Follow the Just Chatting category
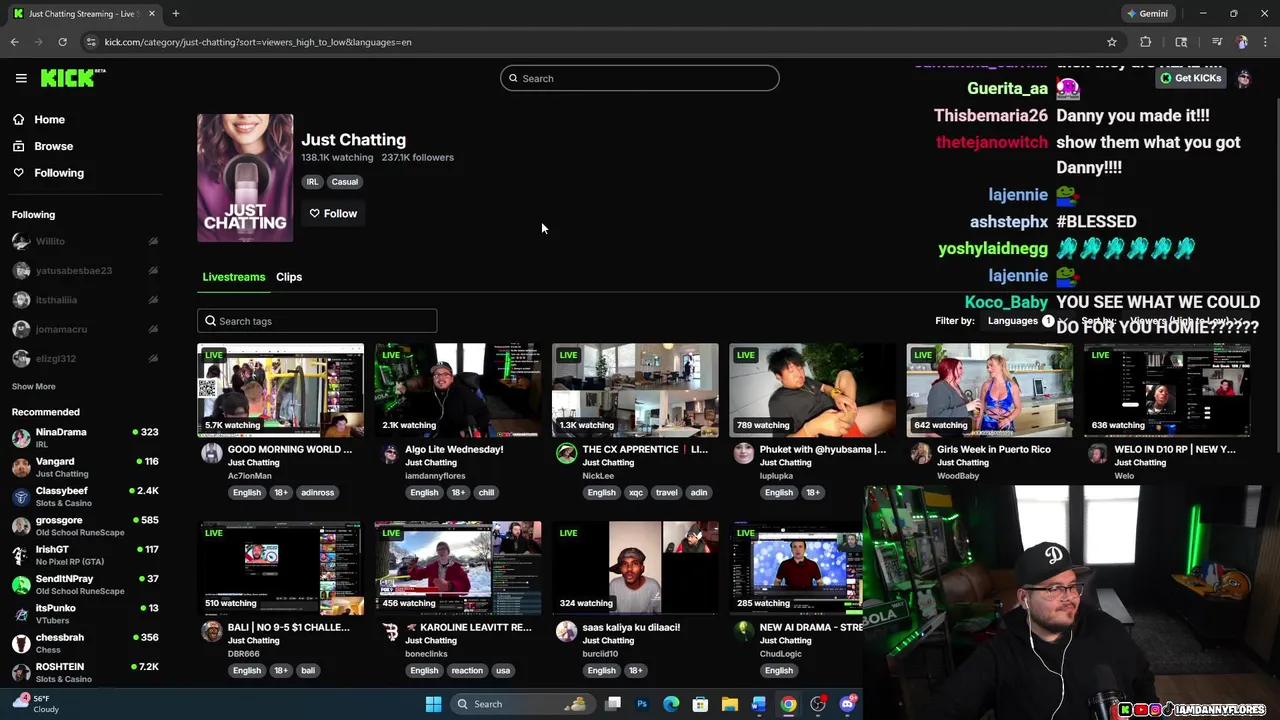This screenshot has width=1280, height=720. [333, 213]
